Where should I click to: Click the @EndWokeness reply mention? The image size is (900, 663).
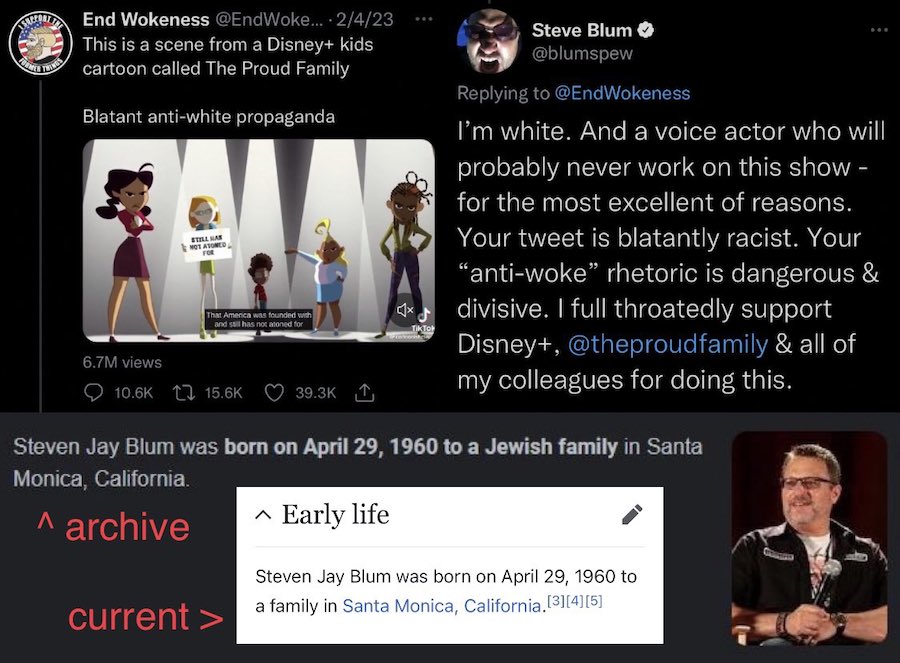click(622, 93)
